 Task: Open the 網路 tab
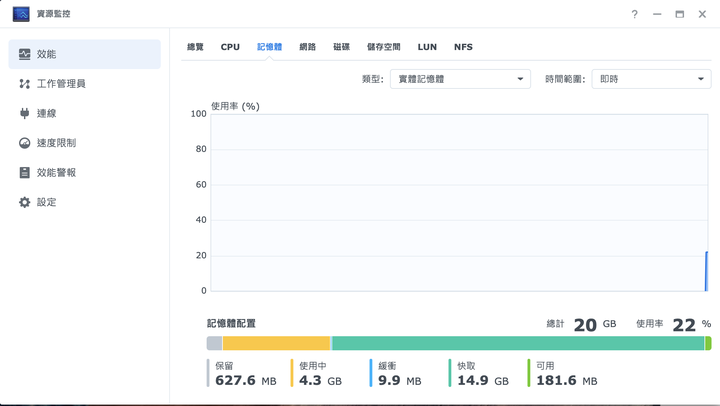[x=307, y=47]
